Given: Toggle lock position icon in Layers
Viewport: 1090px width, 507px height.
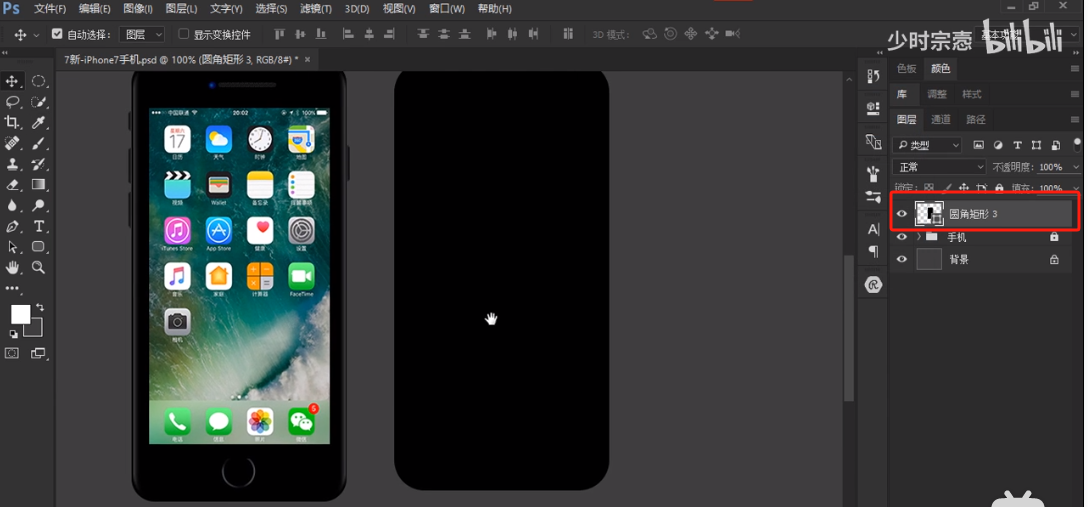Looking at the screenshot, I should click(963, 188).
